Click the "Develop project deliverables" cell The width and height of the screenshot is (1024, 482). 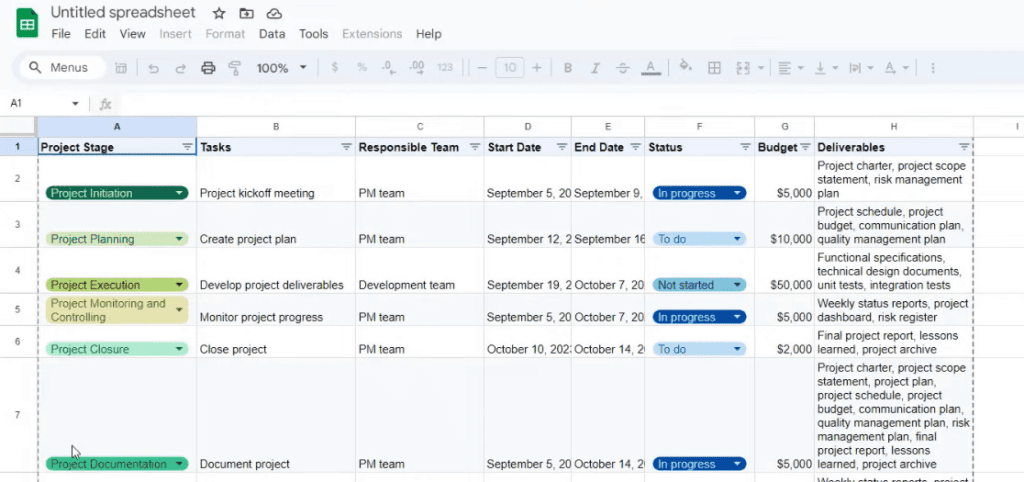[x=276, y=270]
